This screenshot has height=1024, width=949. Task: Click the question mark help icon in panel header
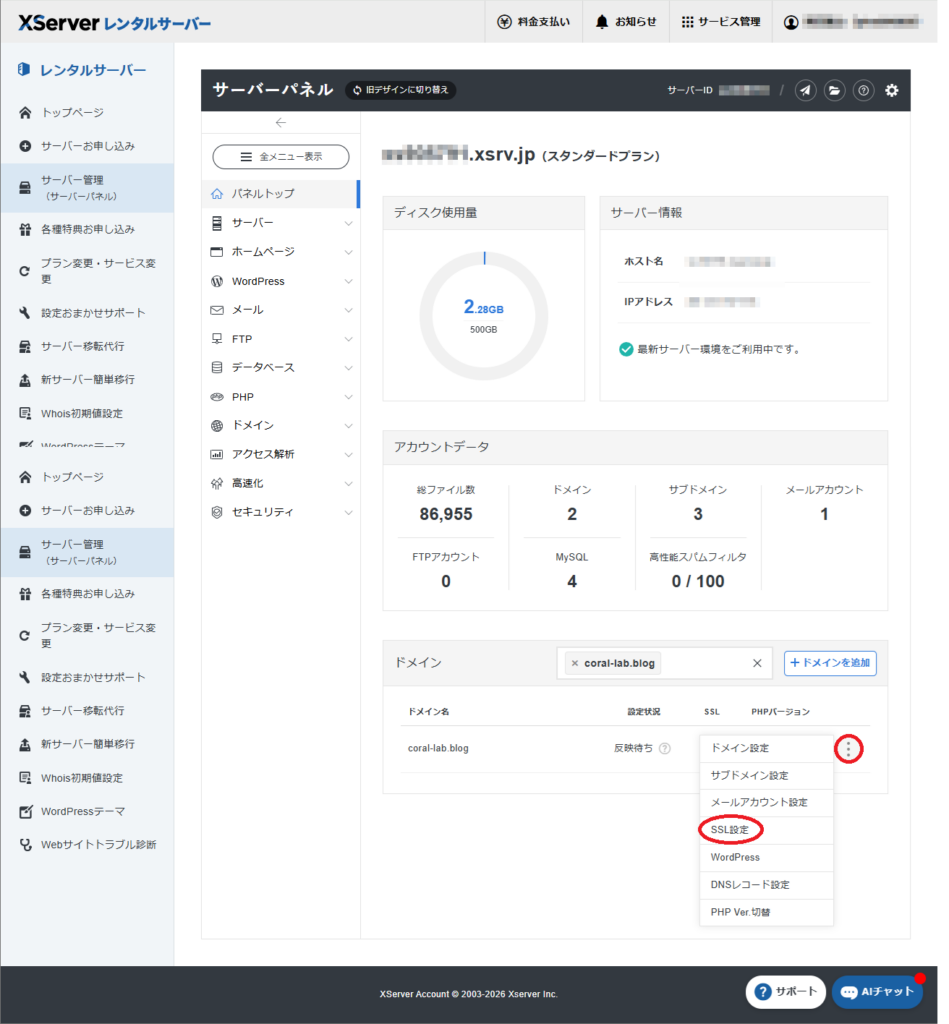click(864, 90)
